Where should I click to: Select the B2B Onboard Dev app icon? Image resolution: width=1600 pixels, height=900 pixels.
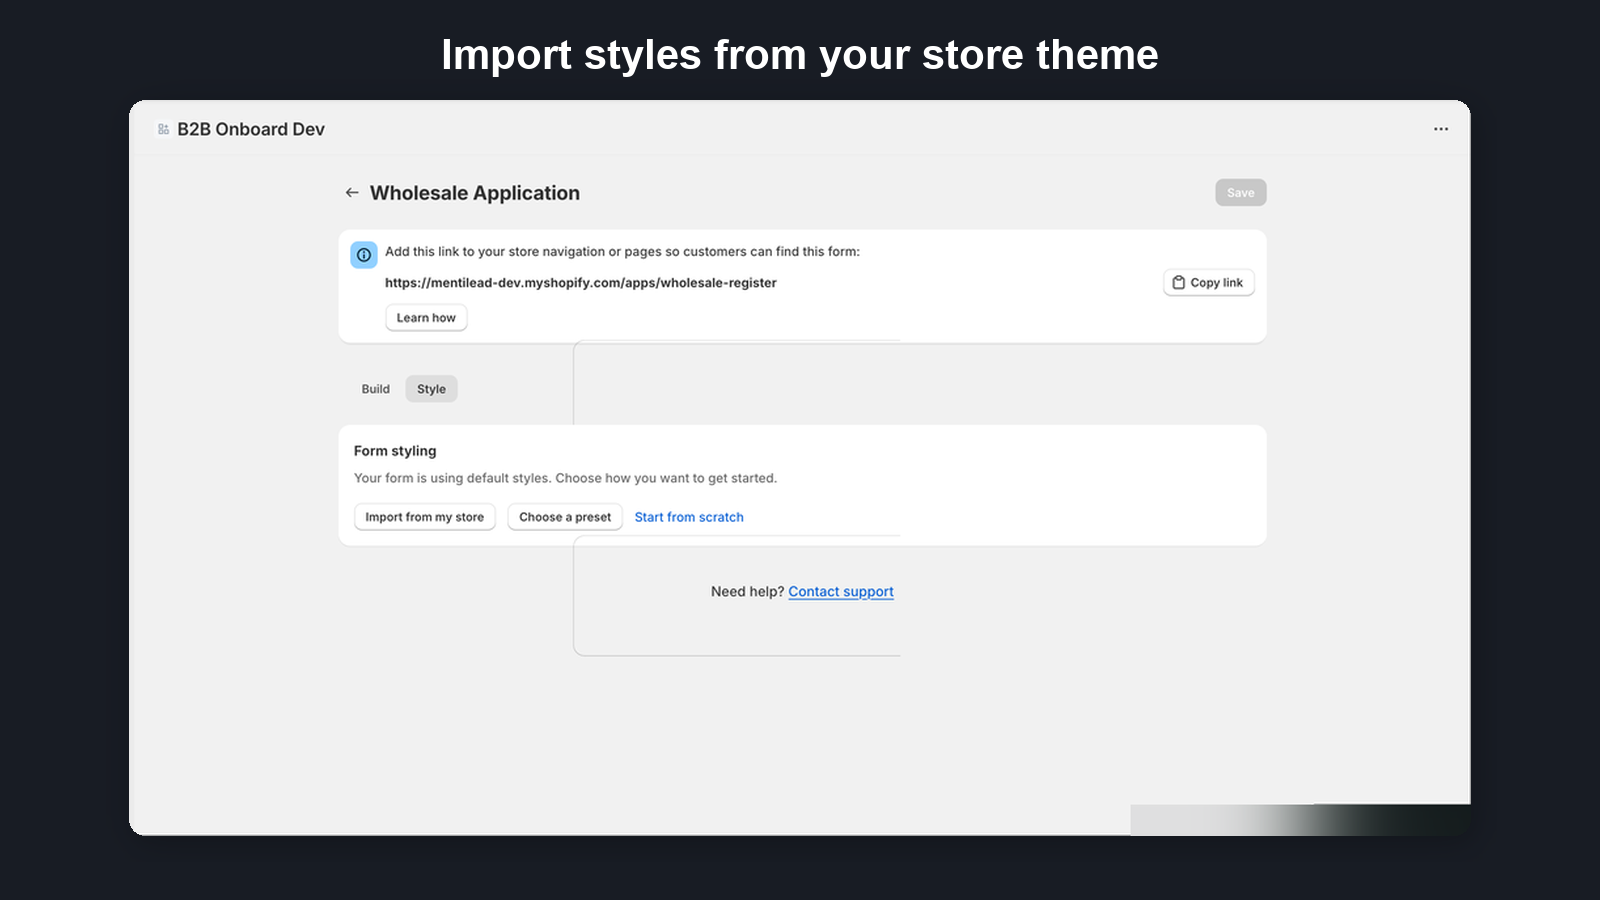coord(161,128)
